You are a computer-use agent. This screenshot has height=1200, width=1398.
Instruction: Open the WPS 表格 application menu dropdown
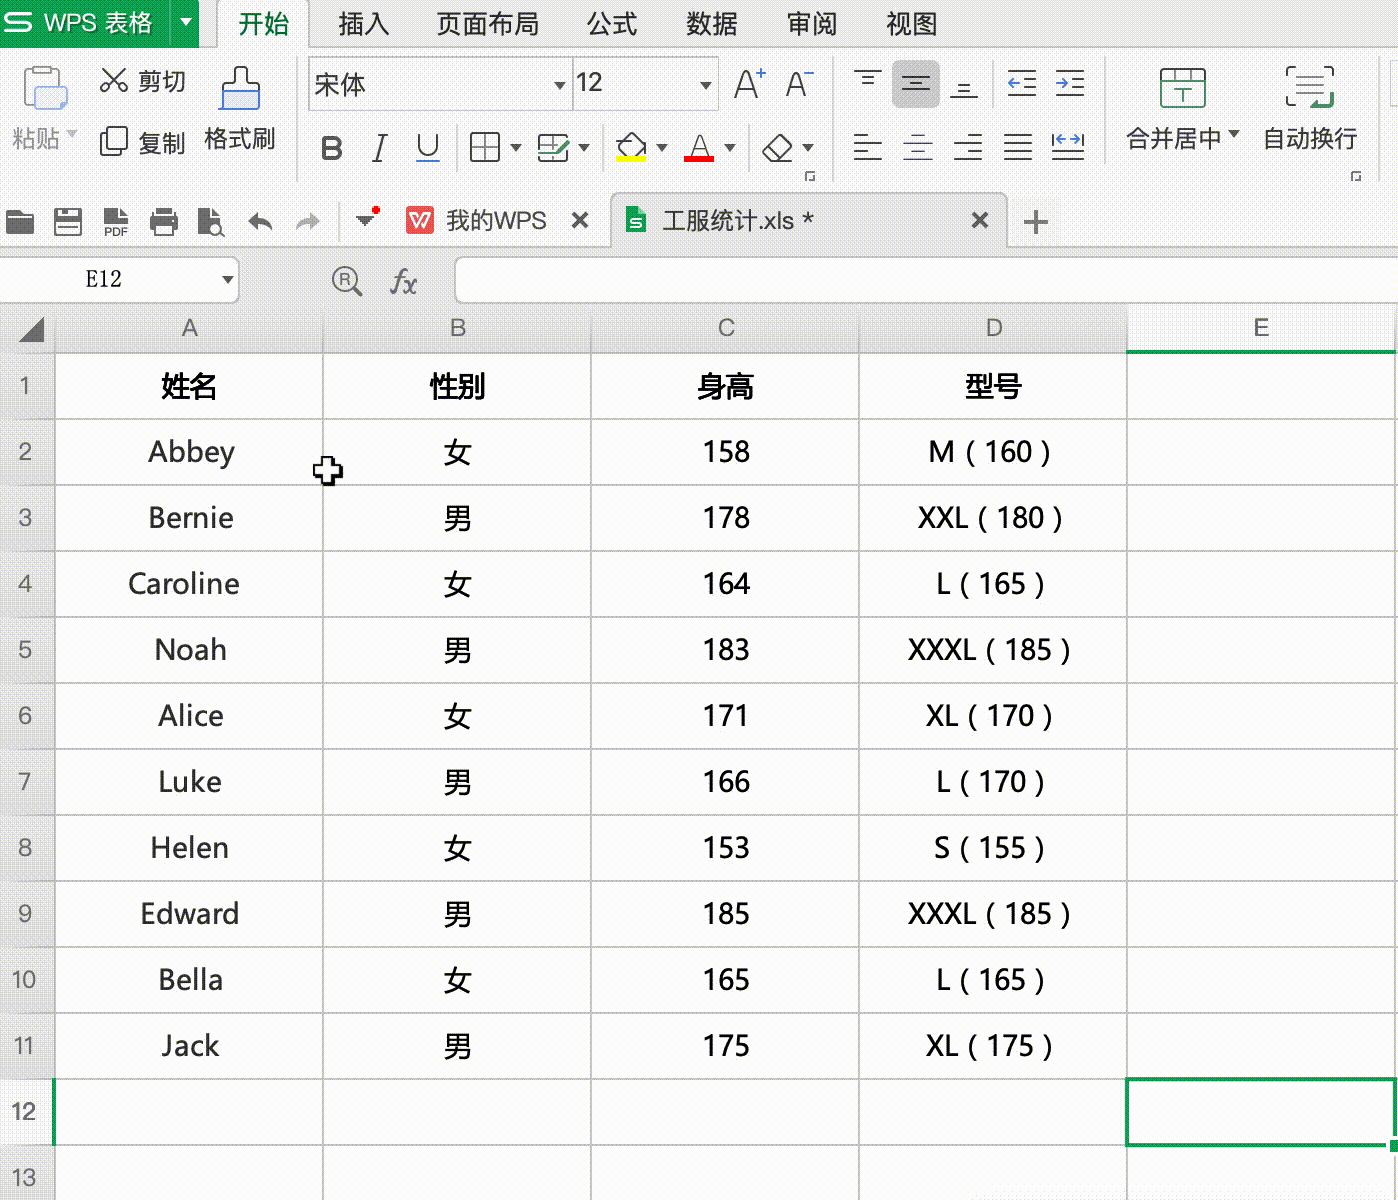click(x=185, y=22)
